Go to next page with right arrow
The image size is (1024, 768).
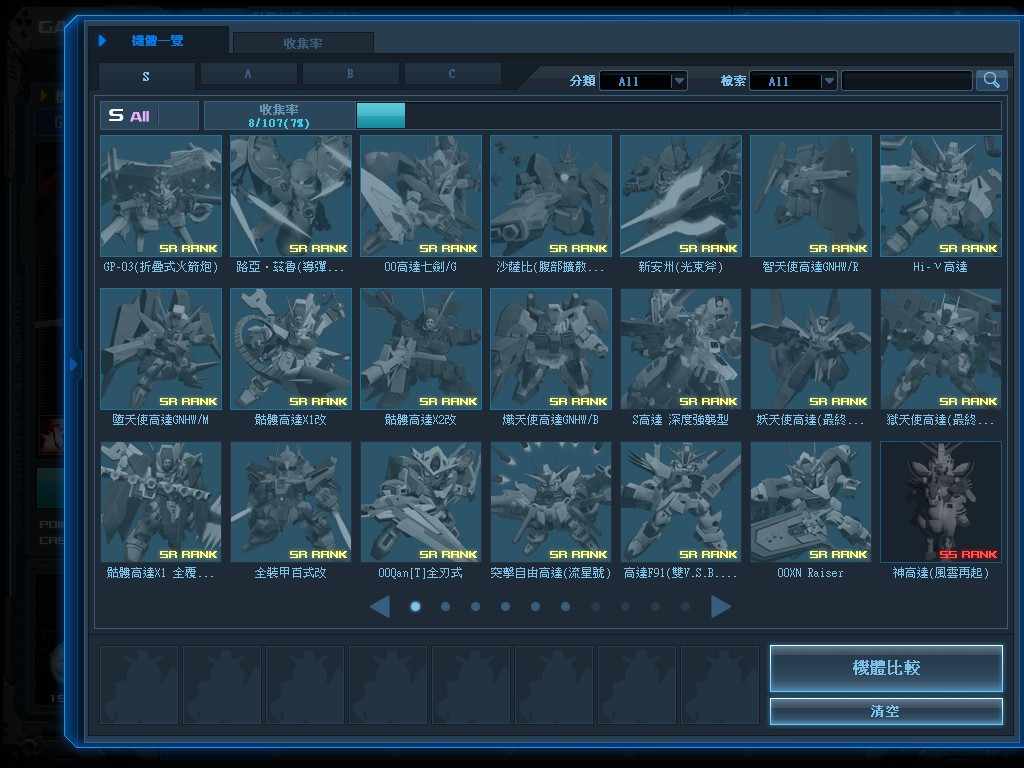click(x=720, y=607)
